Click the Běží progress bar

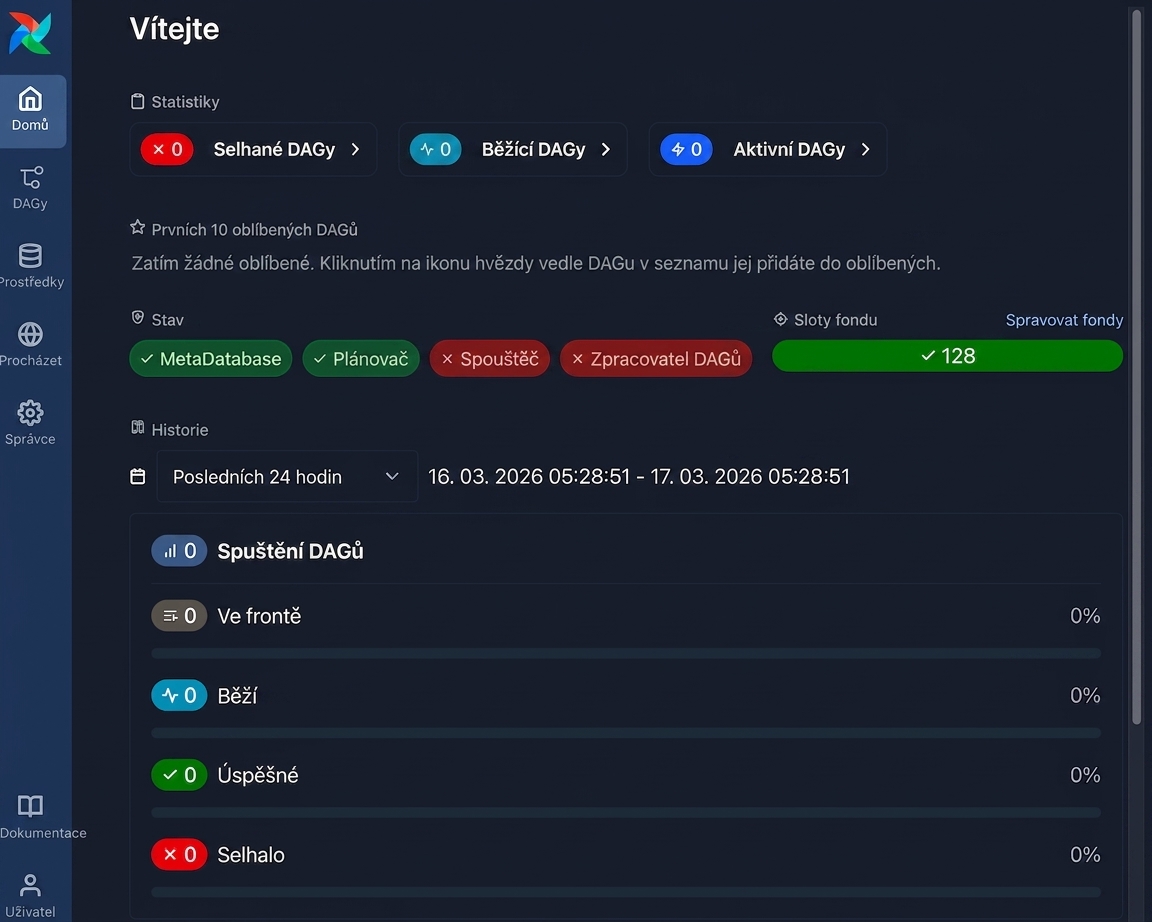pyautogui.click(x=626, y=733)
